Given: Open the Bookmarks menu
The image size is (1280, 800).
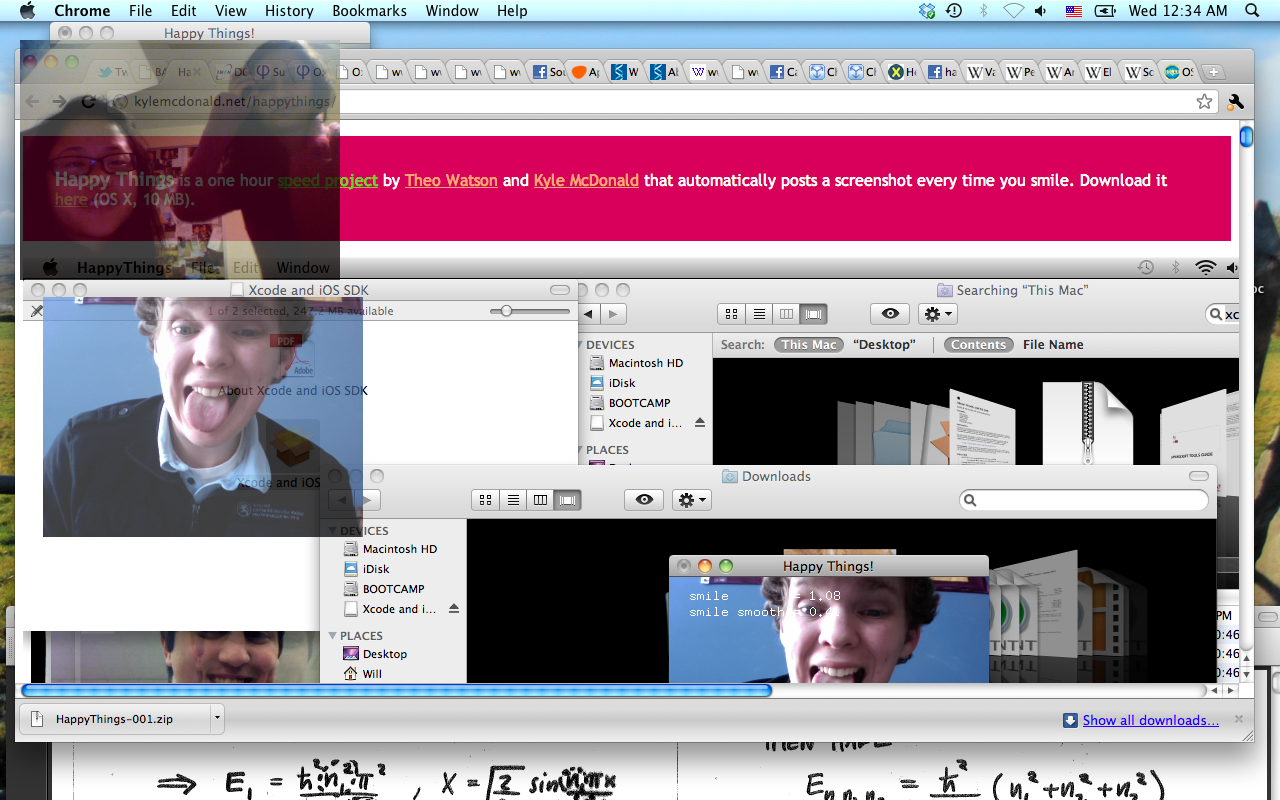Looking at the screenshot, I should pyautogui.click(x=369, y=11).
